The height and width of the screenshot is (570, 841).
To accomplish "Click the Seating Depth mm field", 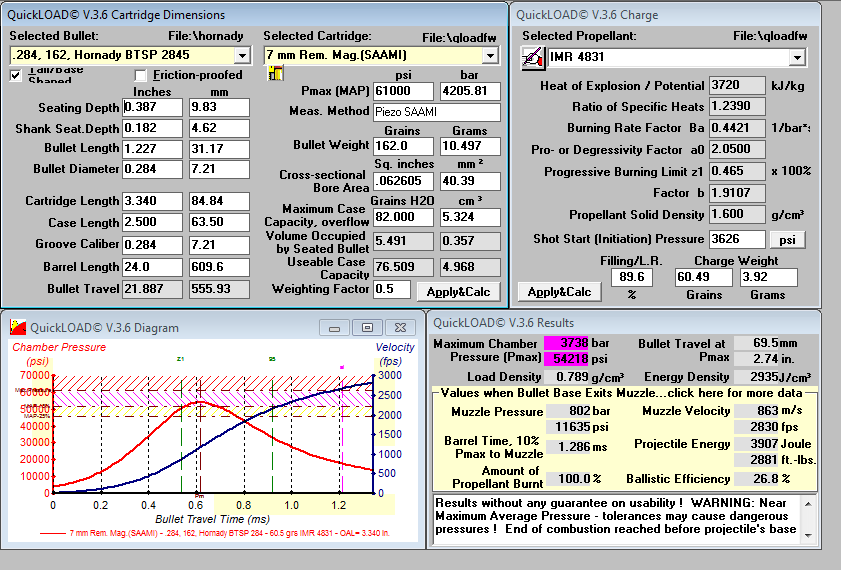I will click(219, 107).
